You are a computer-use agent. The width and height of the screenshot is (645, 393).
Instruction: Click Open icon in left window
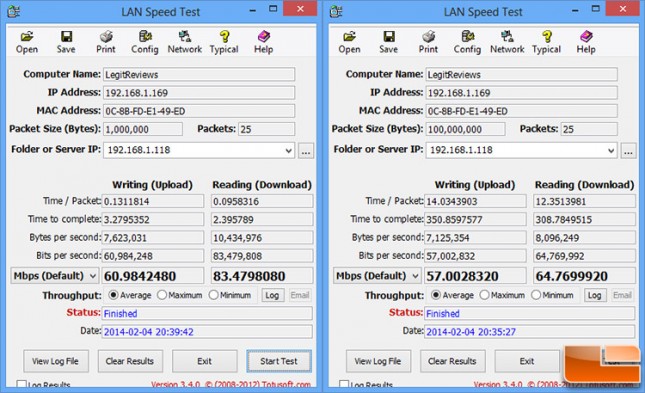click(x=27, y=42)
